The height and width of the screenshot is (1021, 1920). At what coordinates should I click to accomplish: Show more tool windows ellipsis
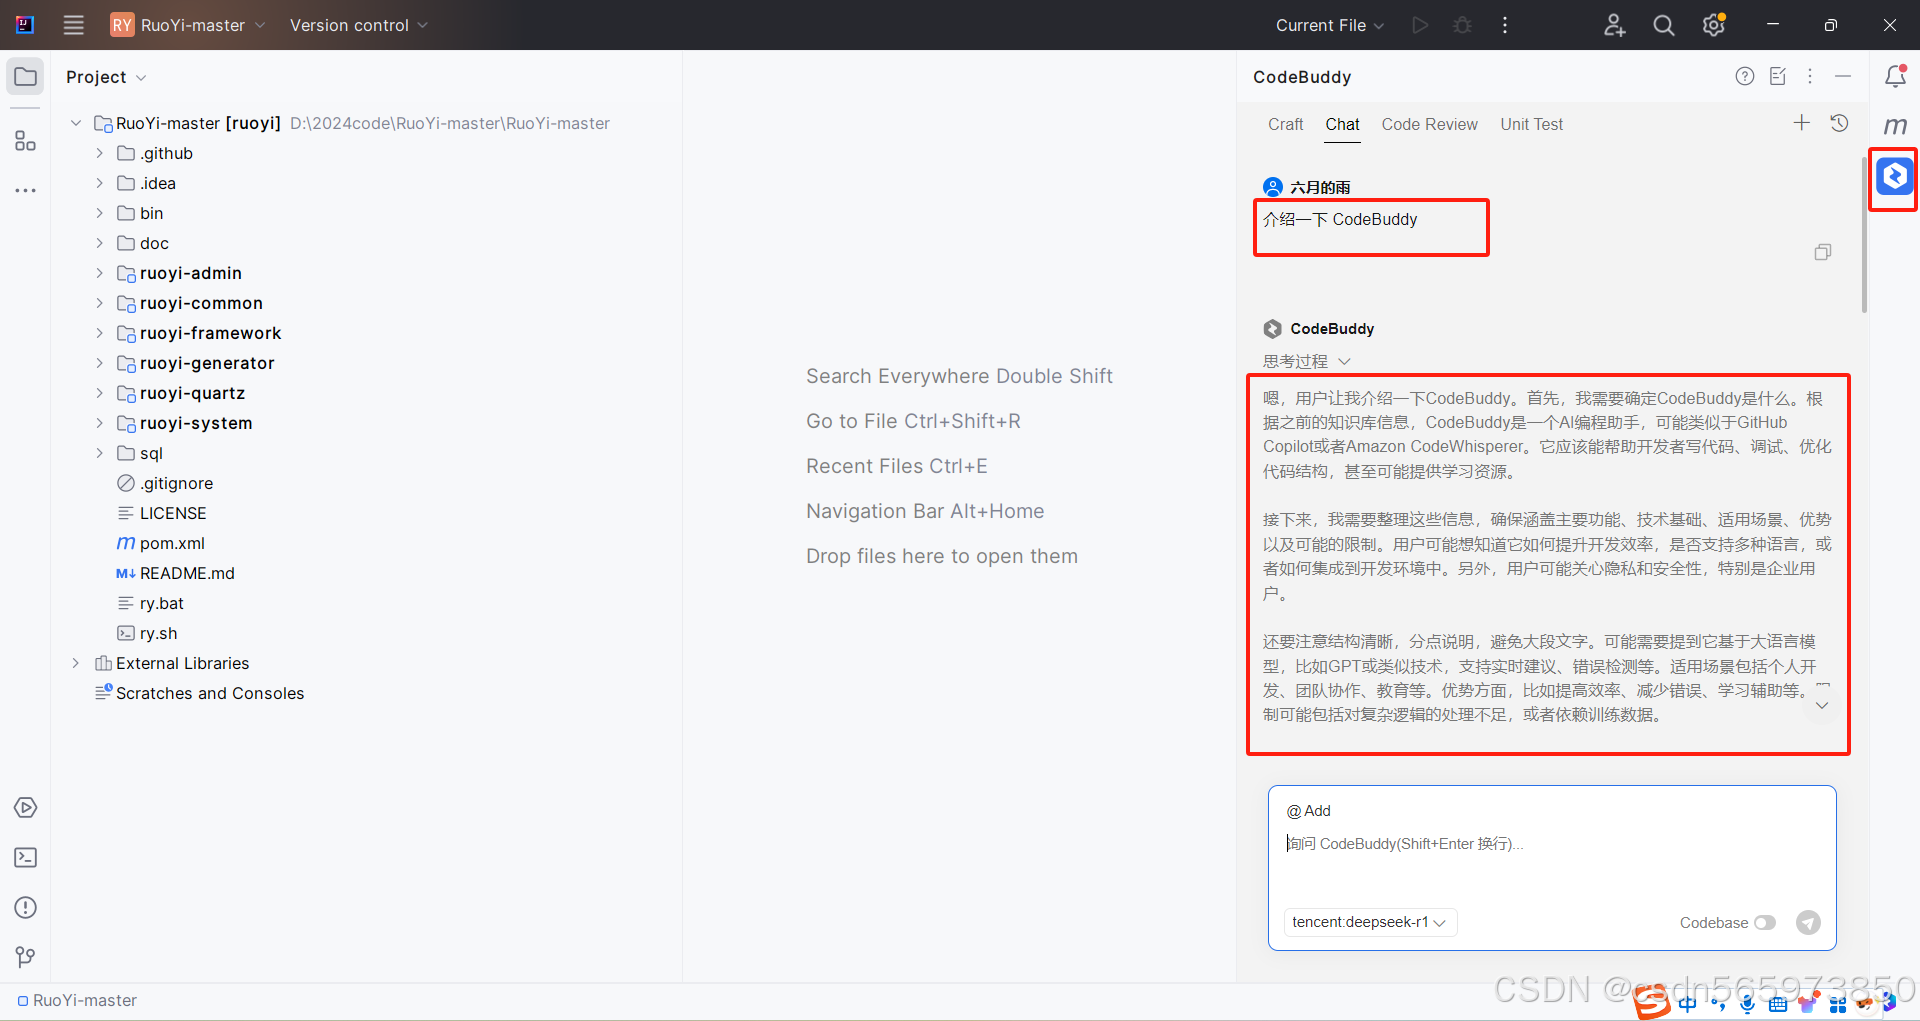click(25, 190)
